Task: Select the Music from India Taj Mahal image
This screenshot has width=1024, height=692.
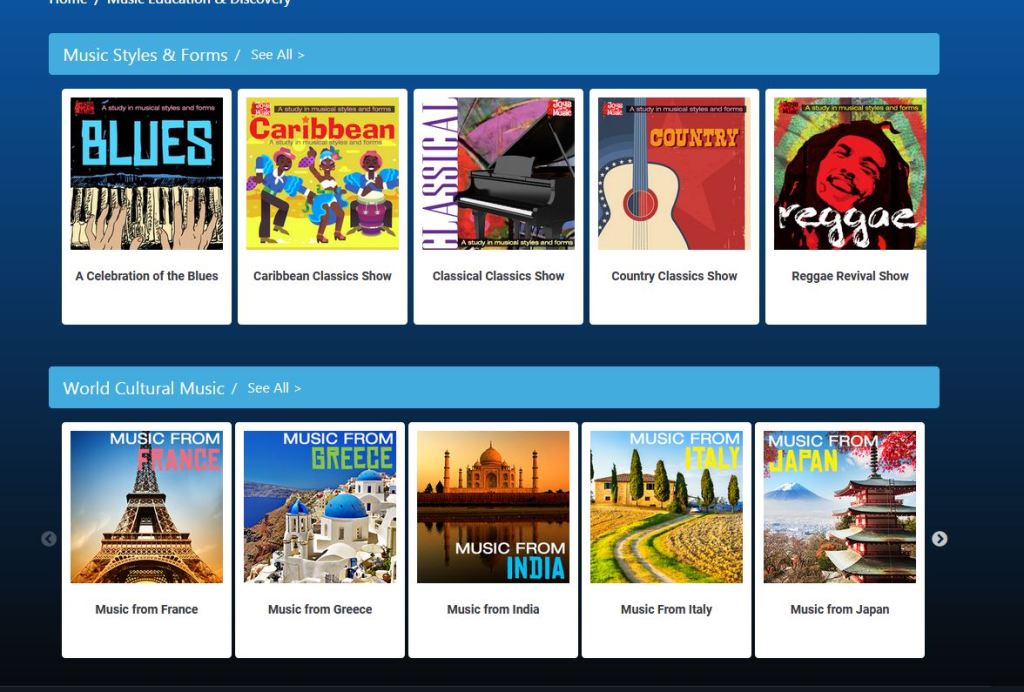Action: pyautogui.click(x=493, y=507)
